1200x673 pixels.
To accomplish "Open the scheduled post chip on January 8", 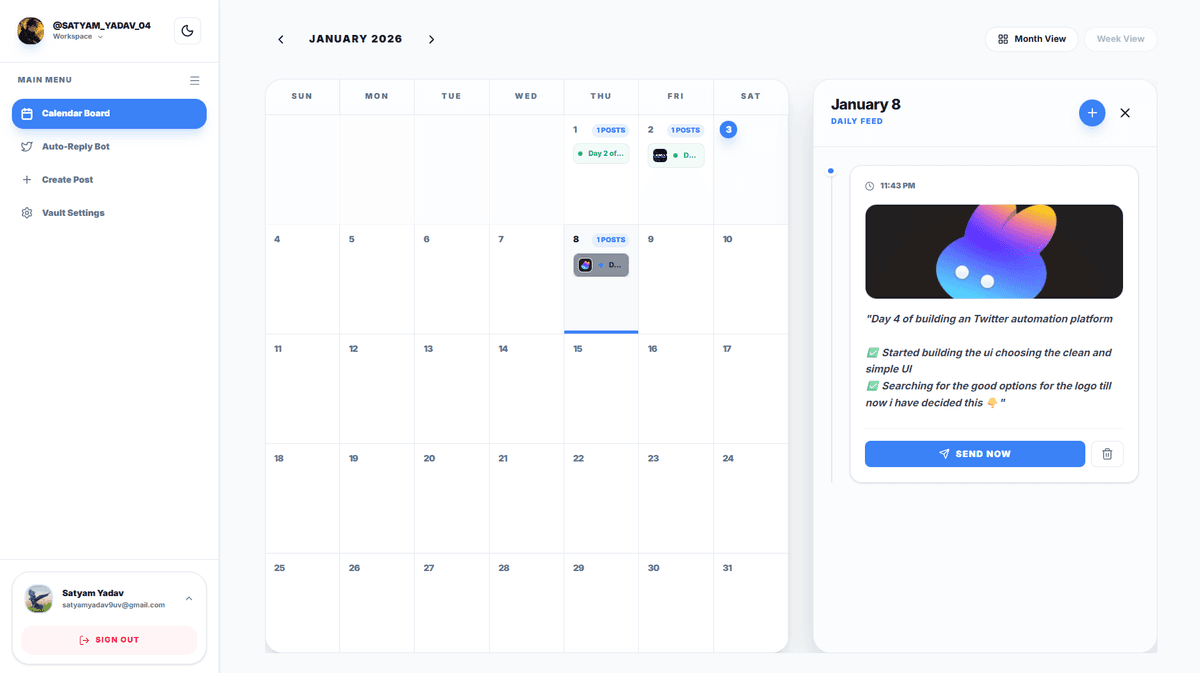I will (601, 265).
